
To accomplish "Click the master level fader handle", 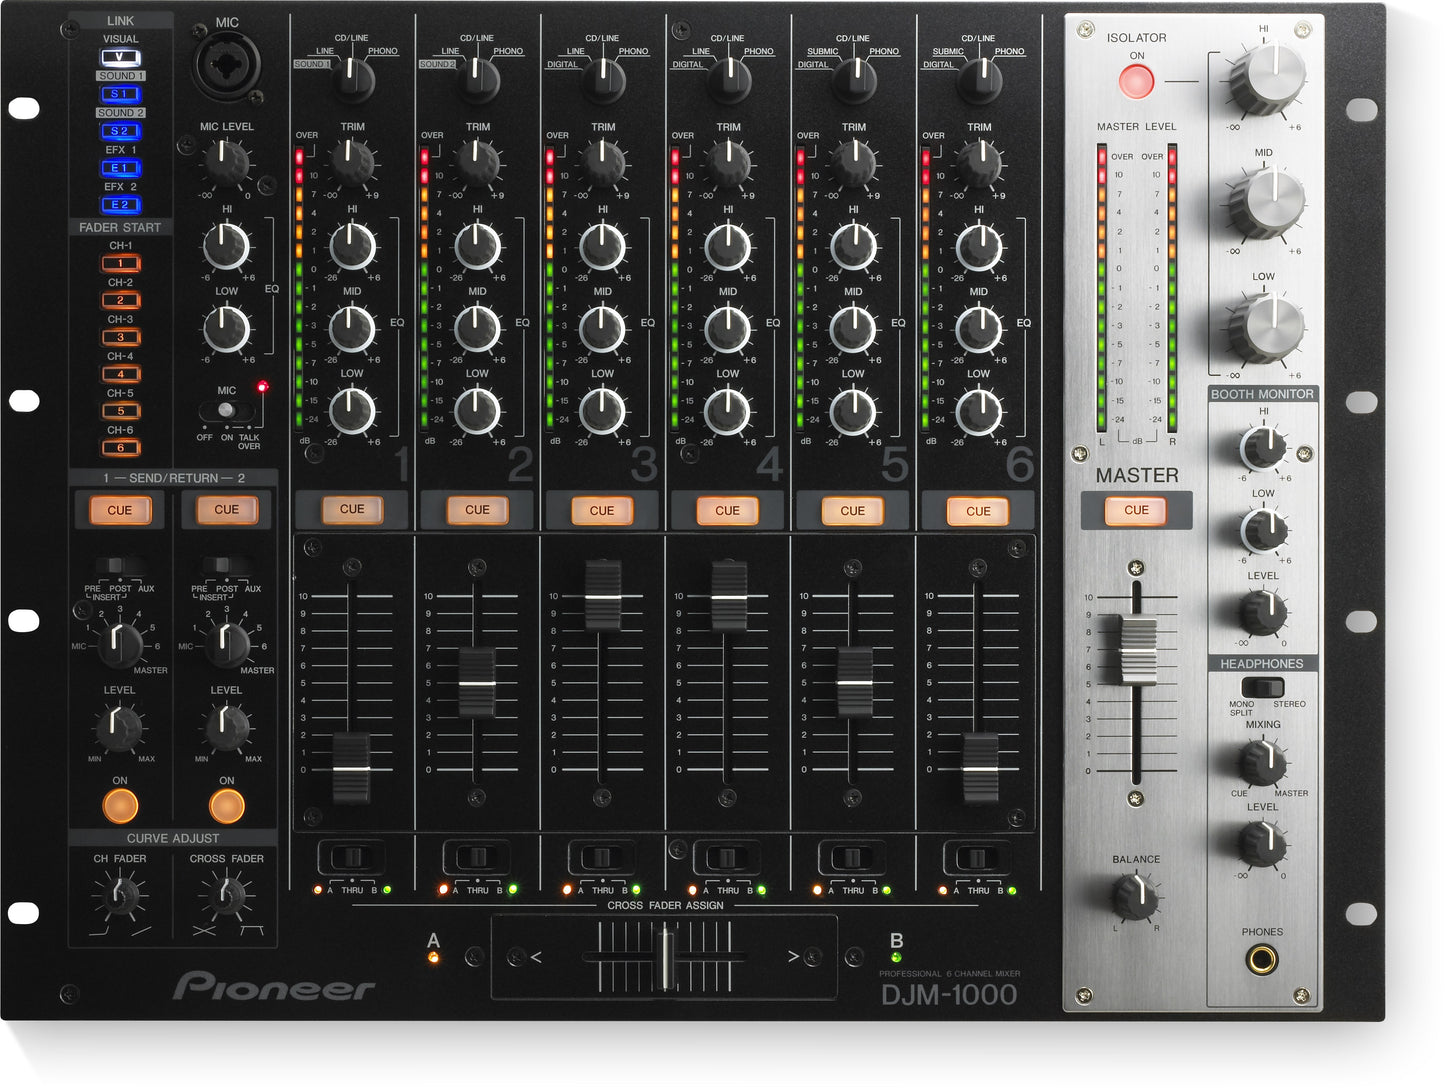I will pos(1136,650).
